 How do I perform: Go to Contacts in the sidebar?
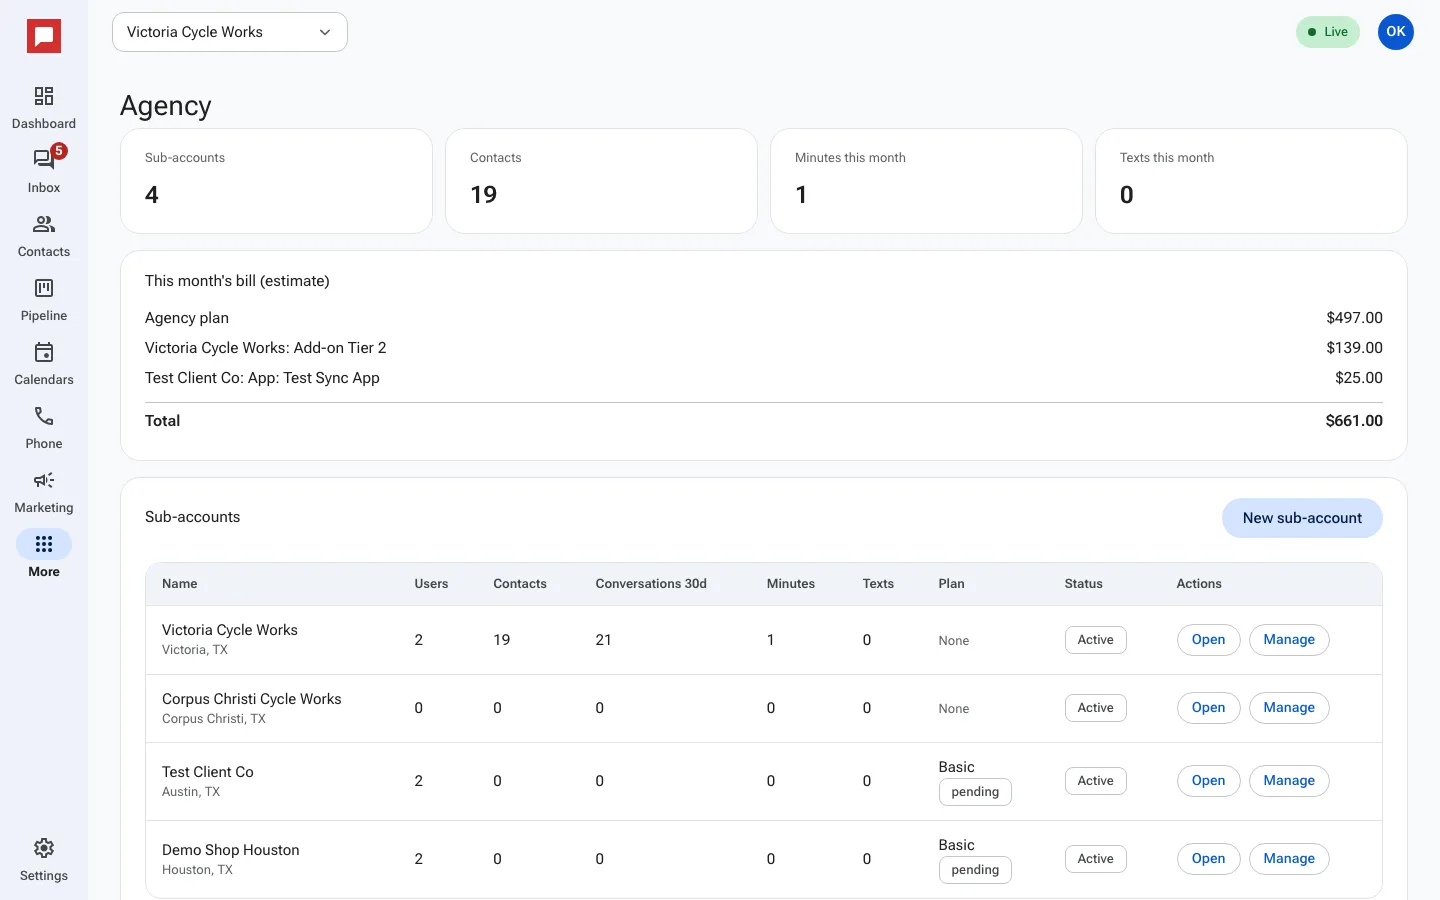coord(44,236)
